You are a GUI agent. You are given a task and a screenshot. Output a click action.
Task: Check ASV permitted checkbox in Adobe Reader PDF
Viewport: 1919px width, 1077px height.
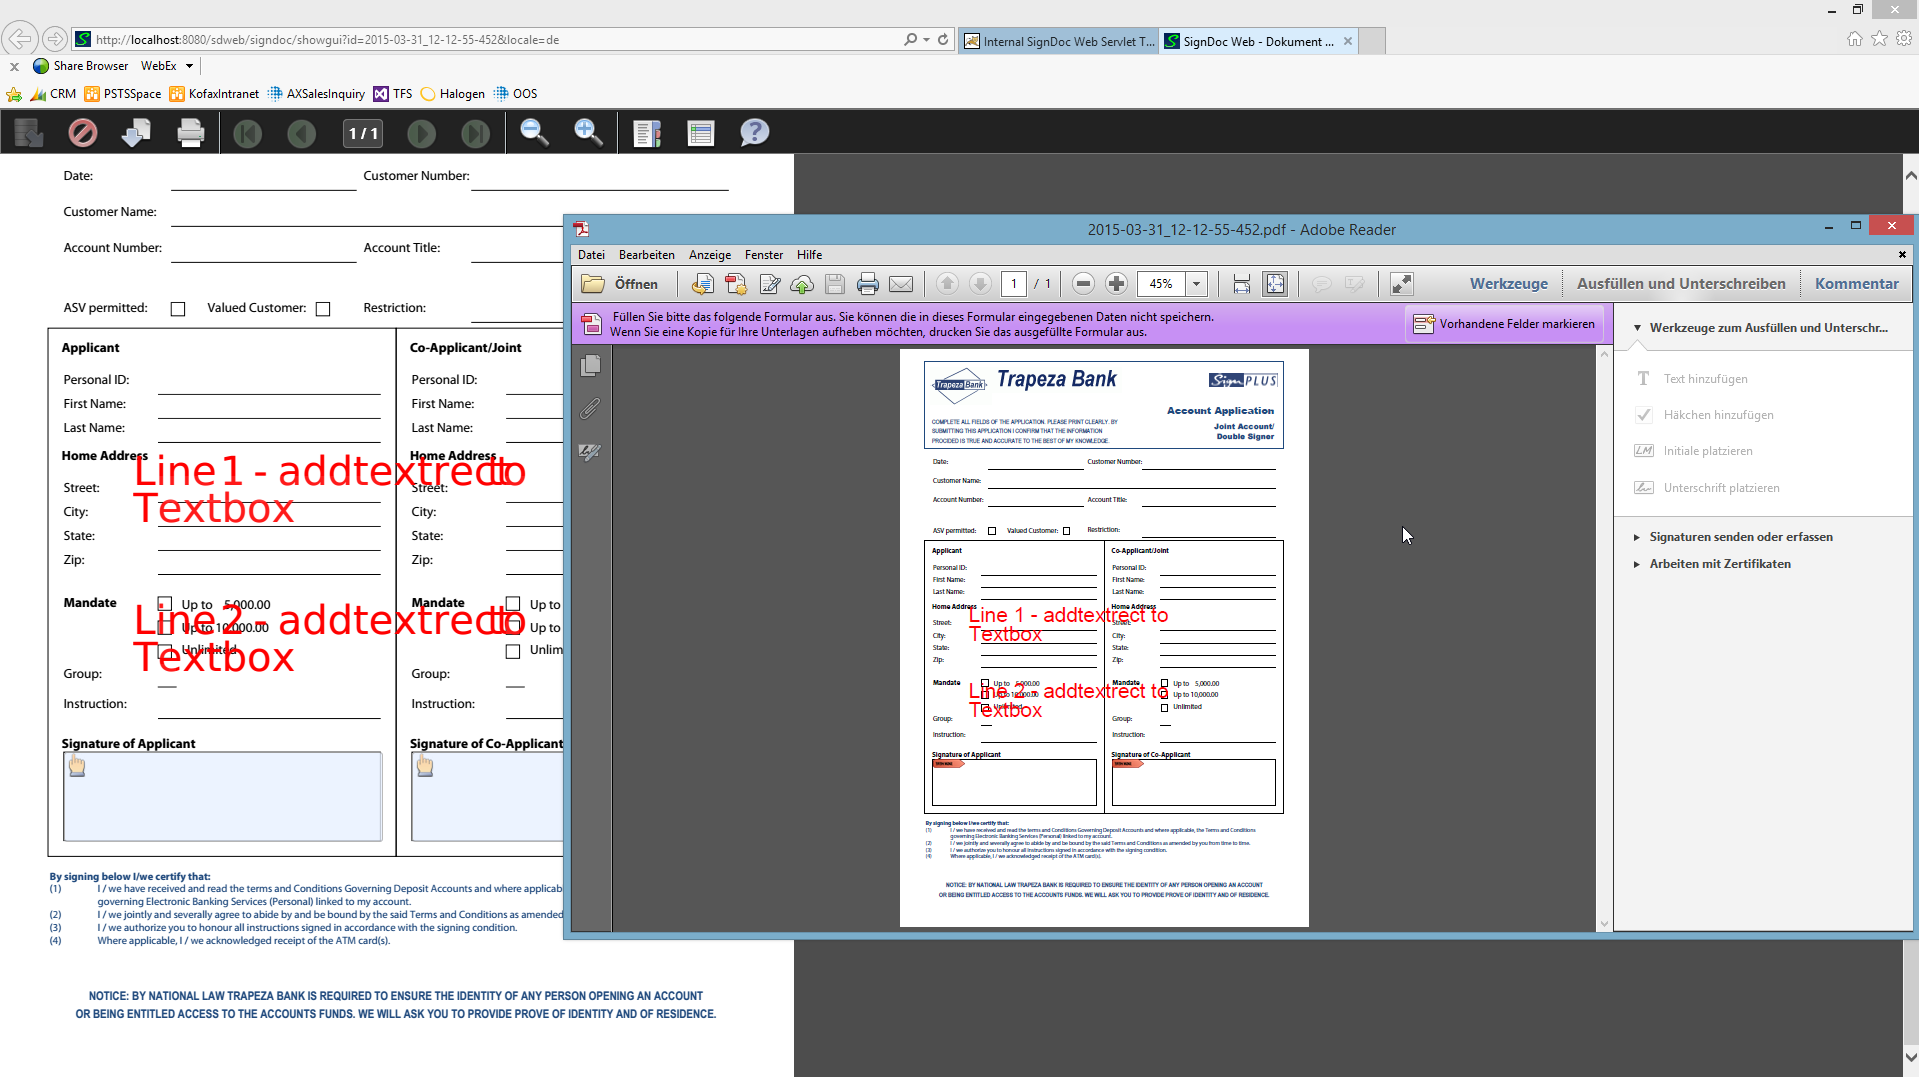pos(992,531)
